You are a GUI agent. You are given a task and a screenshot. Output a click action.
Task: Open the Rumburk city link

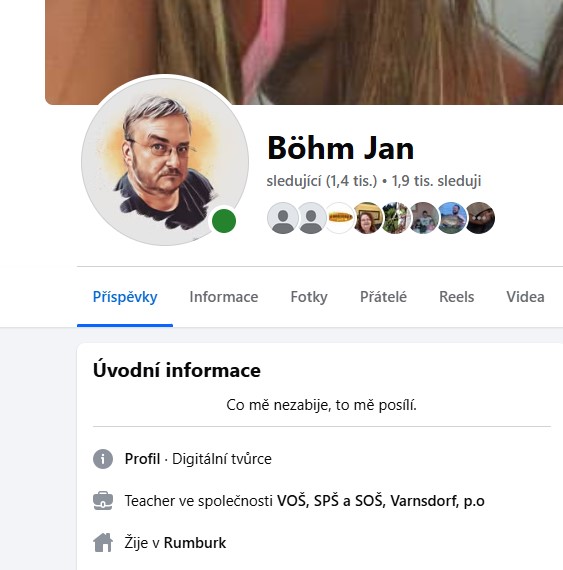195,543
